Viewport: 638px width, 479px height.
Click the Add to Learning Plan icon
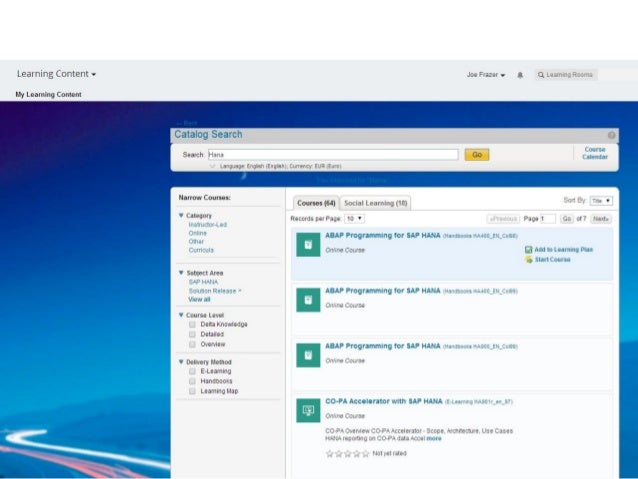(x=529, y=249)
